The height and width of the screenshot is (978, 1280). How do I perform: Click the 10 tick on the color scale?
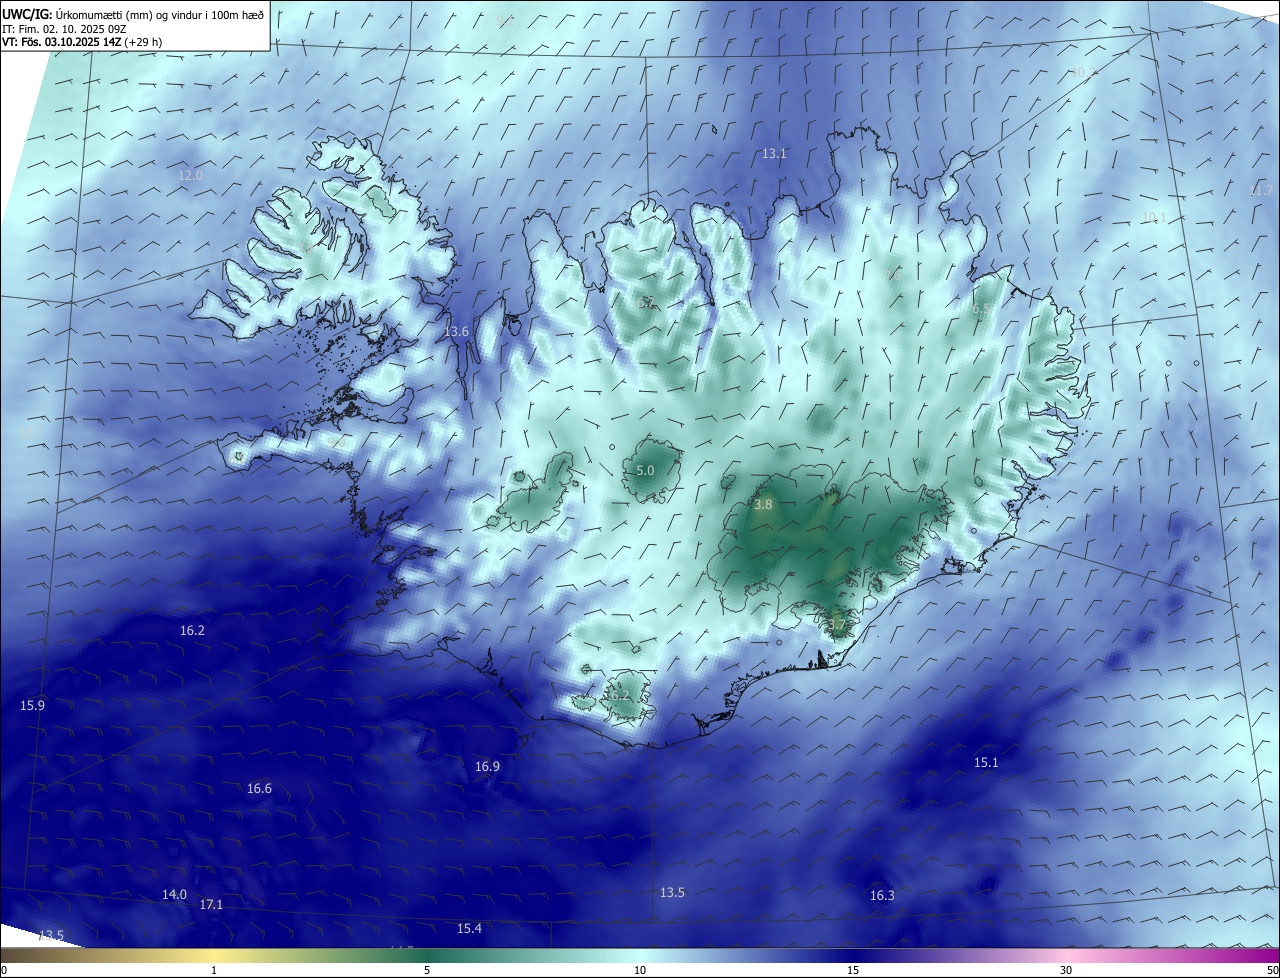coord(640,970)
